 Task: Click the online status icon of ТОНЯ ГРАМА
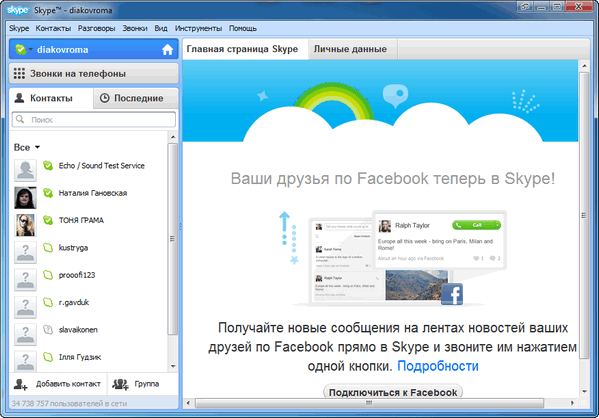pos(48,220)
